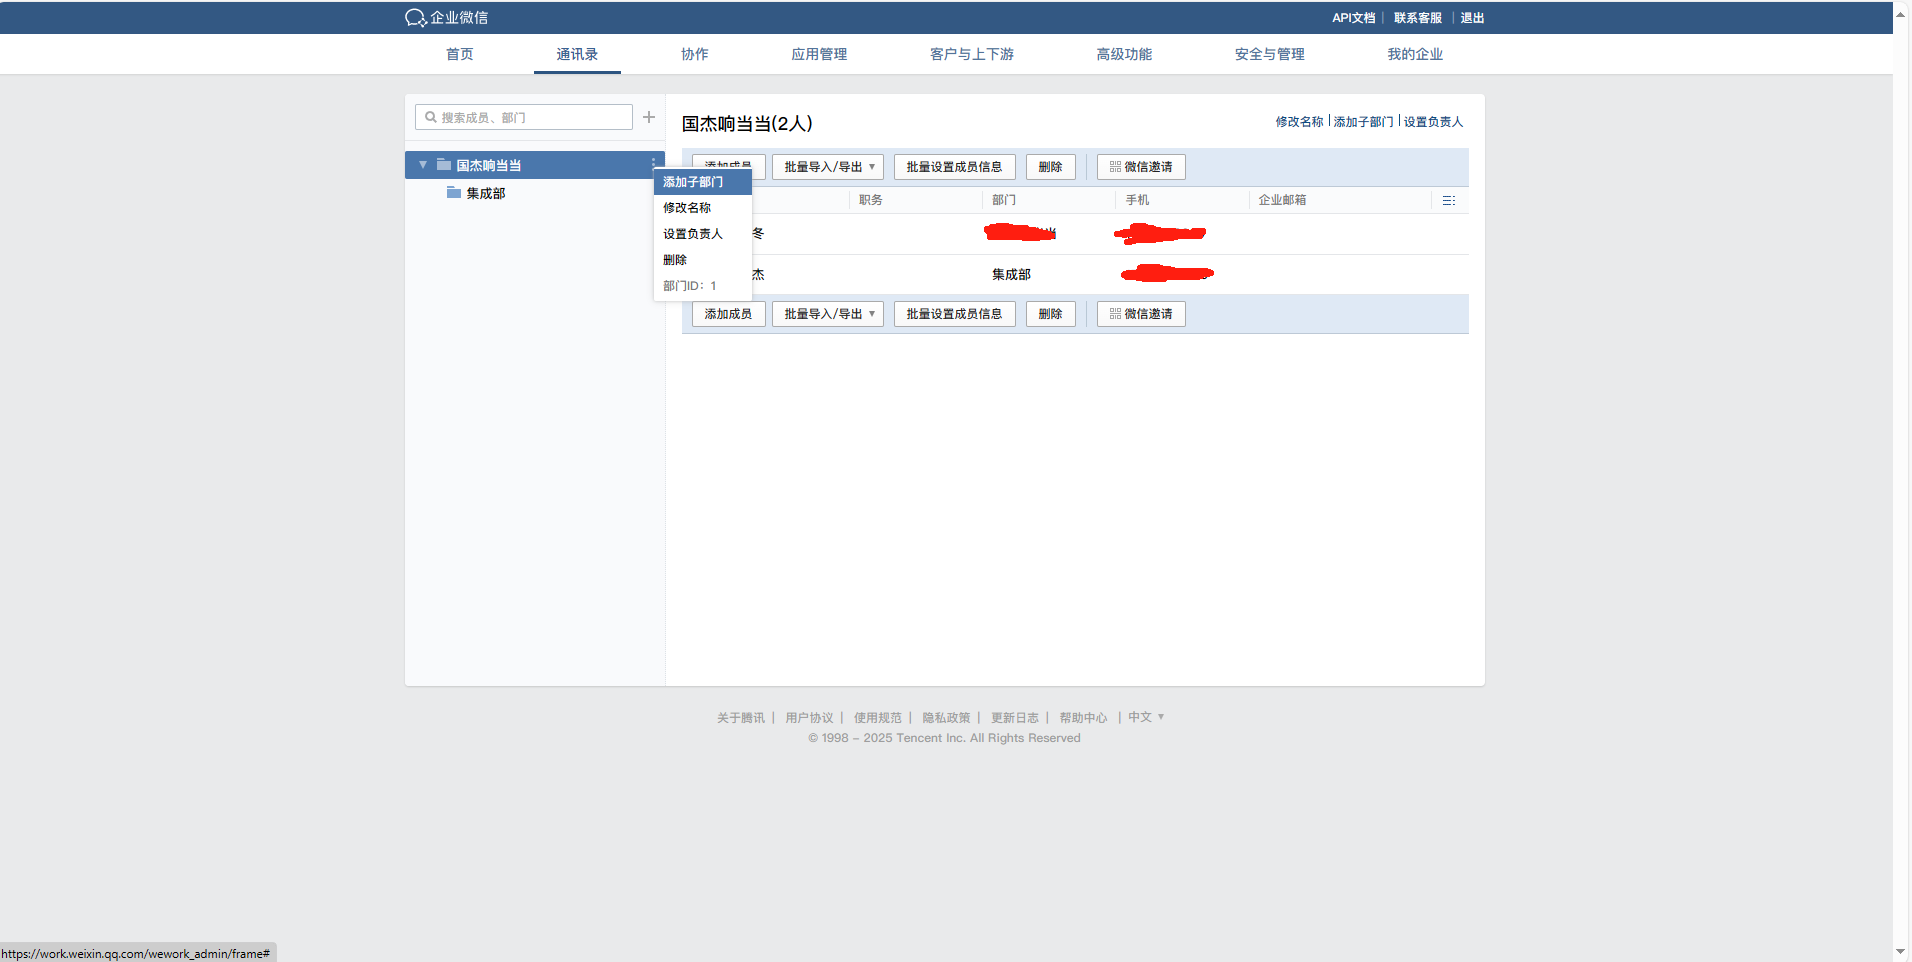1912x962 pixels.
Task: Click the 修改名称 link beside the title
Action: tap(1299, 122)
